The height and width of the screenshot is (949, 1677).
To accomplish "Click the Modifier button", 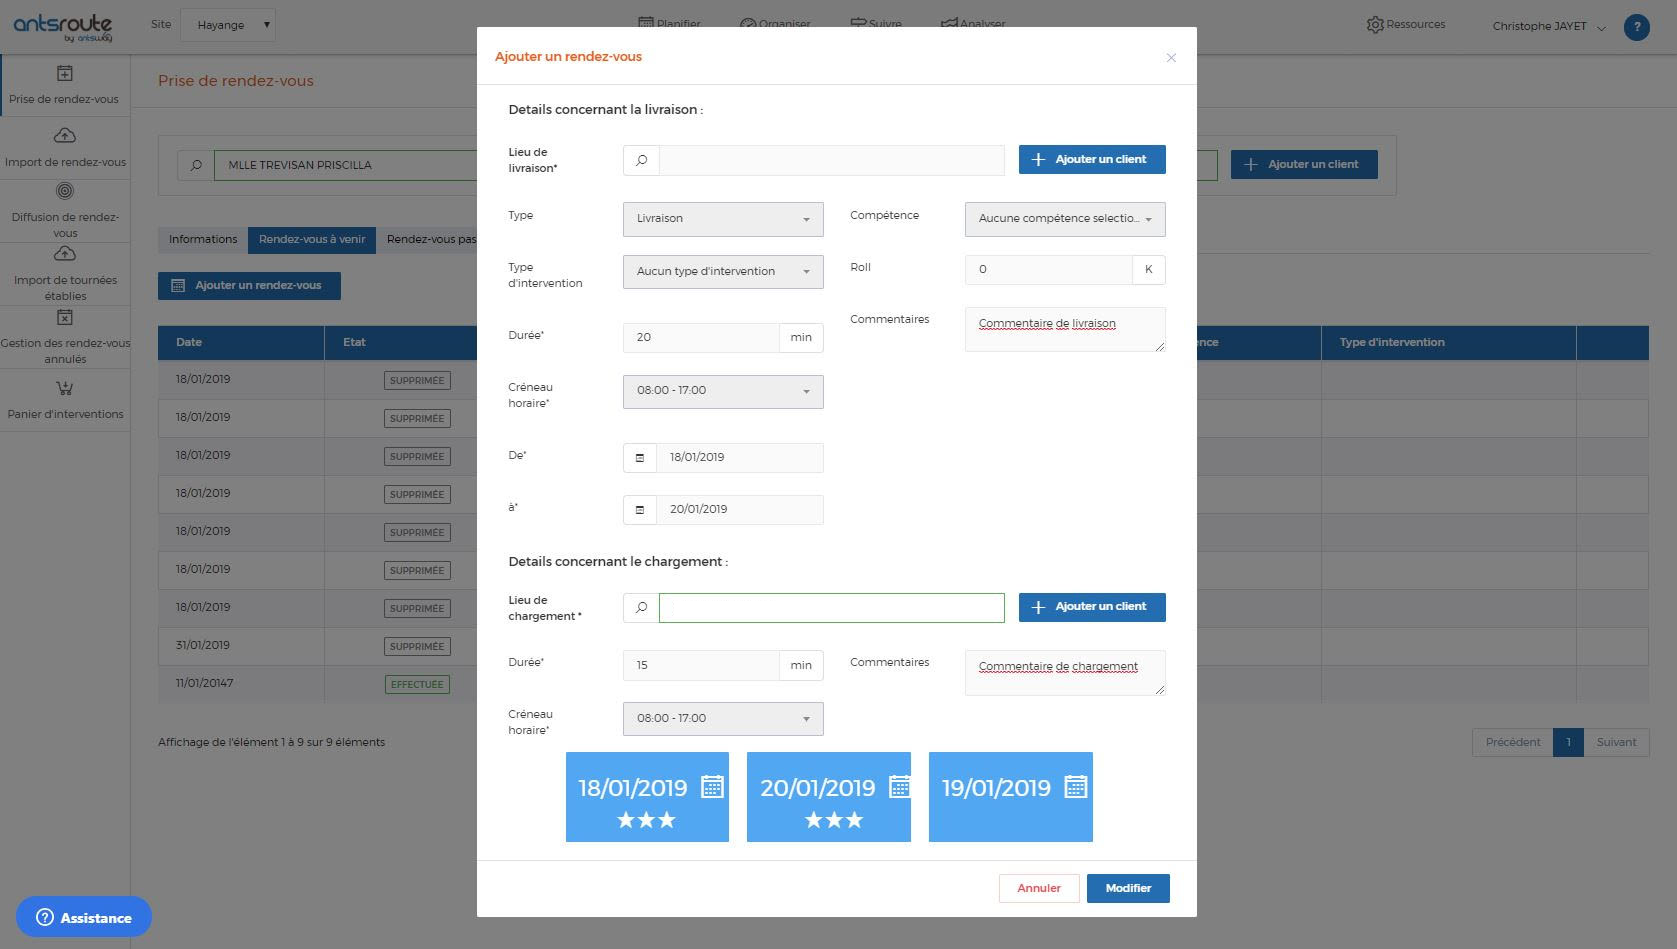I will (x=1127, y=888).
